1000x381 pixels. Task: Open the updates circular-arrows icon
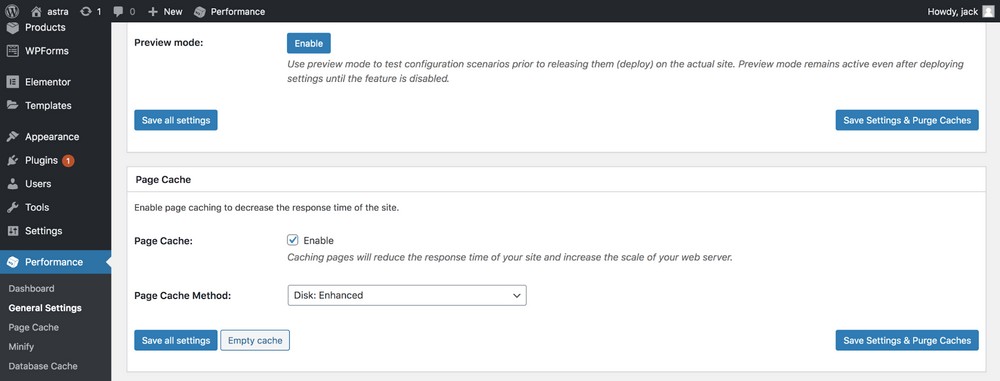(85, 11)
